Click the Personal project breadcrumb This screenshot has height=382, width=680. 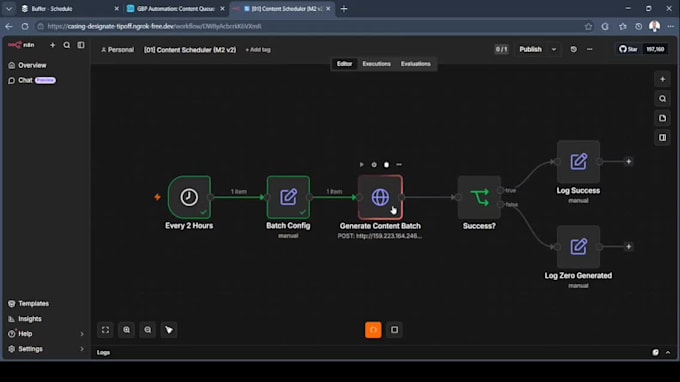(118, 50)
